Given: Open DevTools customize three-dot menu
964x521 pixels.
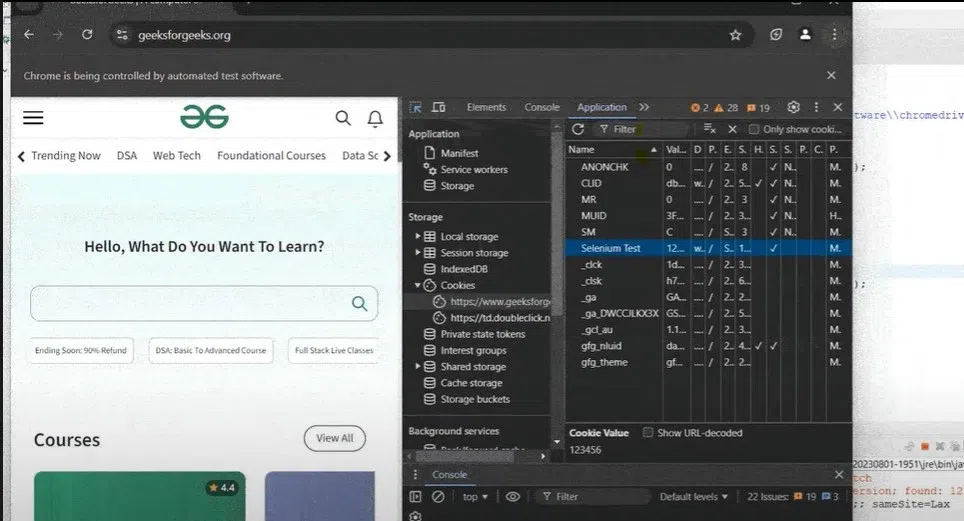Looking at the screenshot, I should [816, 107].
